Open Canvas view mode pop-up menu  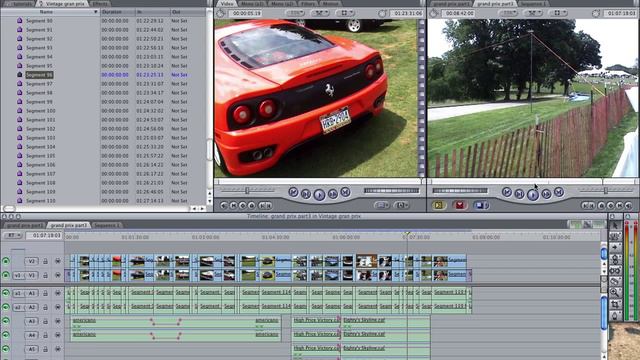pyautogui.click(x=558, y=13)
